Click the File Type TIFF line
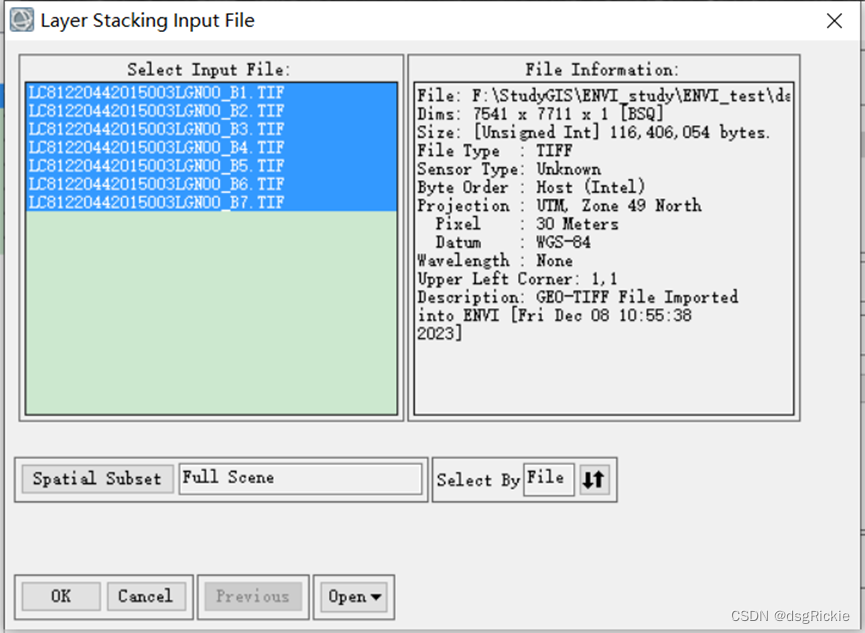Viewport: 865px width, 633px height. point(494,151)
